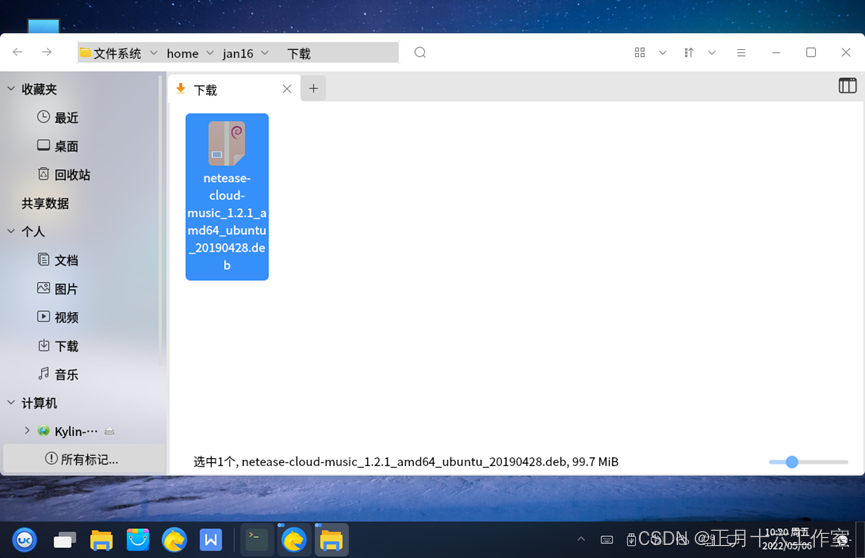Launch the first browser taskbar icon
The height and width of the screenshot is (558, 865).
tap(174, 540)
